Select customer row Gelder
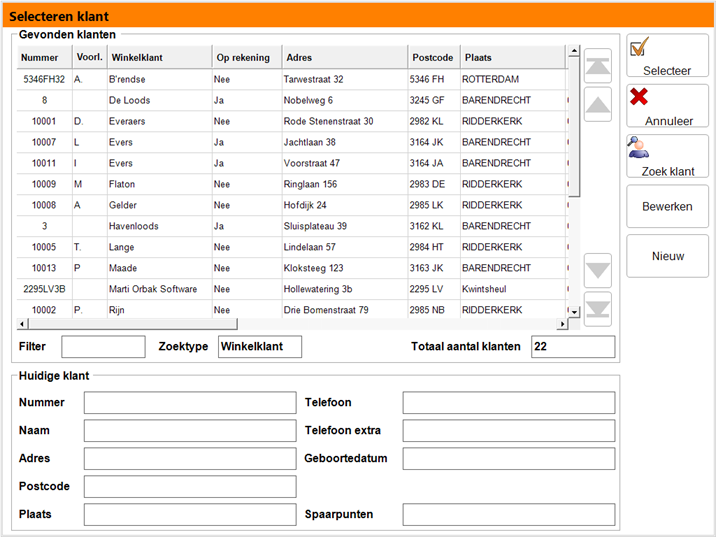Viewport: 716px width, 537px height. pyautogui.click(x=292, y=205)
